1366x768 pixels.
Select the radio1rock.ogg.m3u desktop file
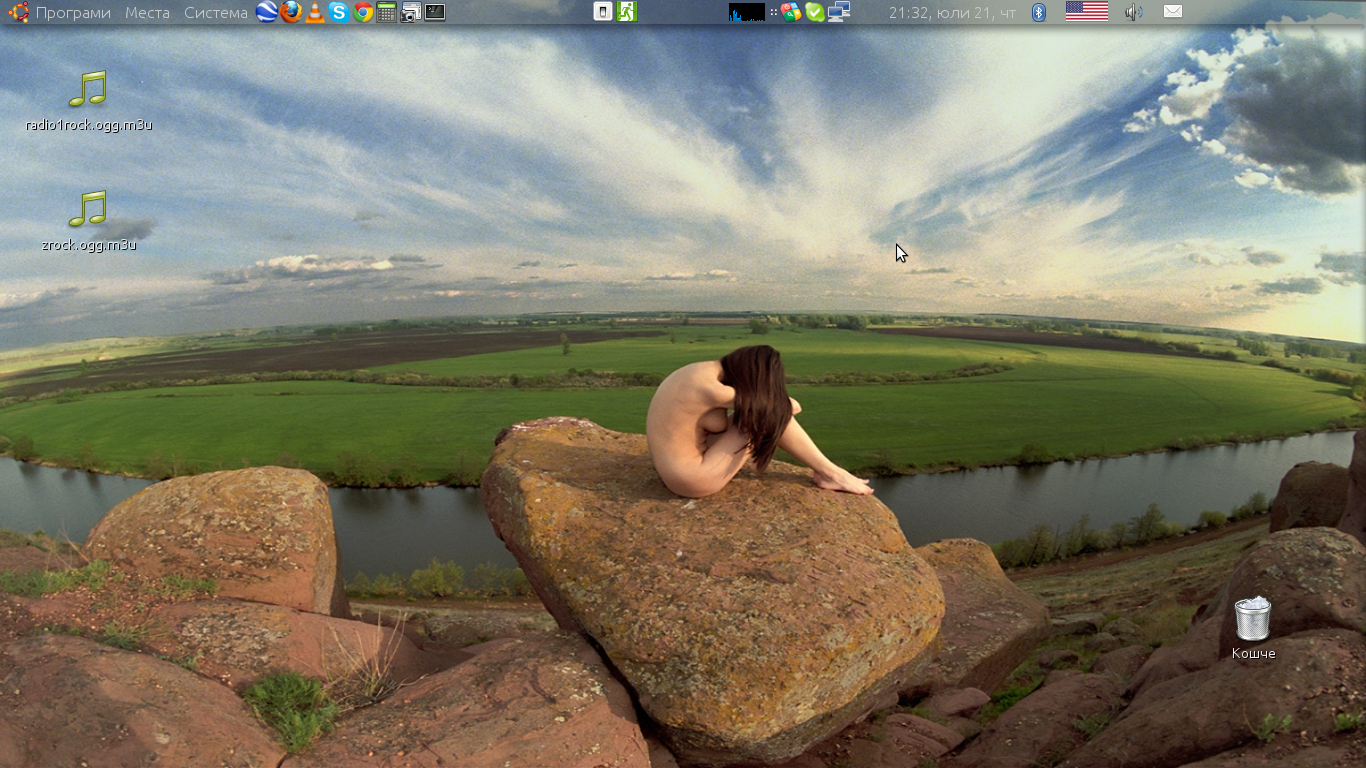click(88, 101)
